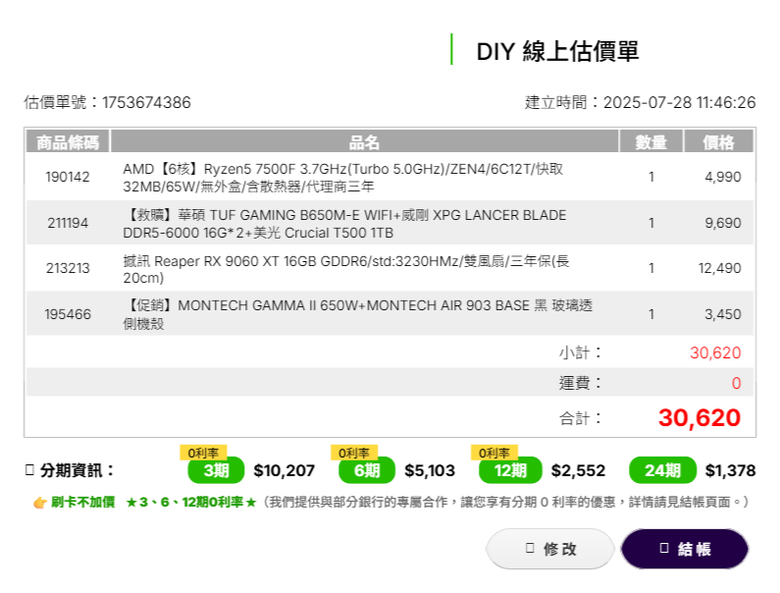The height and width of the screenshot is (593, 780).
Task: Select the 6期 installment badge
Action: coord(367,470)
